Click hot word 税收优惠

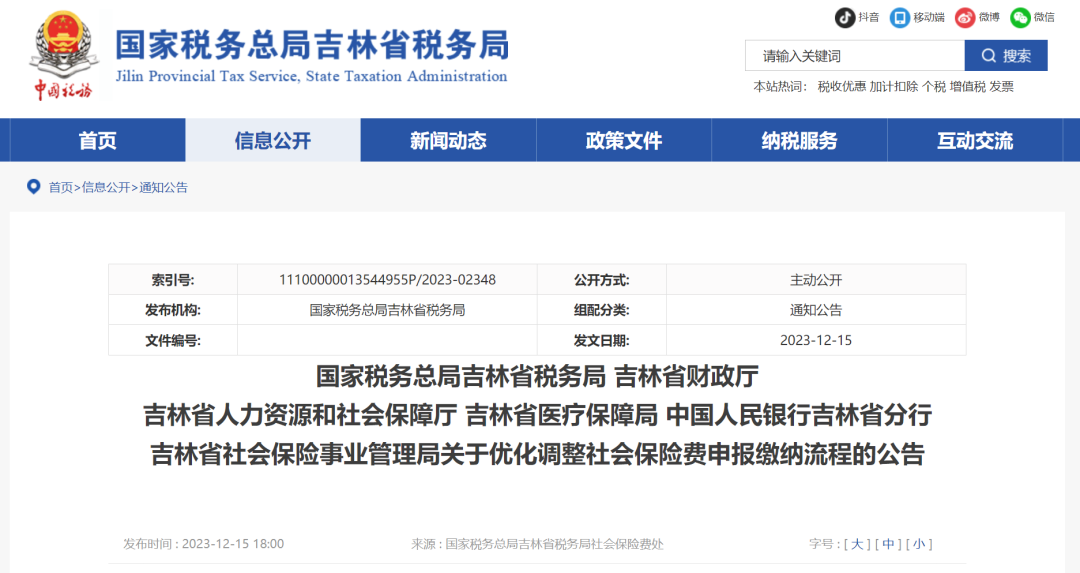pos(842,87)
